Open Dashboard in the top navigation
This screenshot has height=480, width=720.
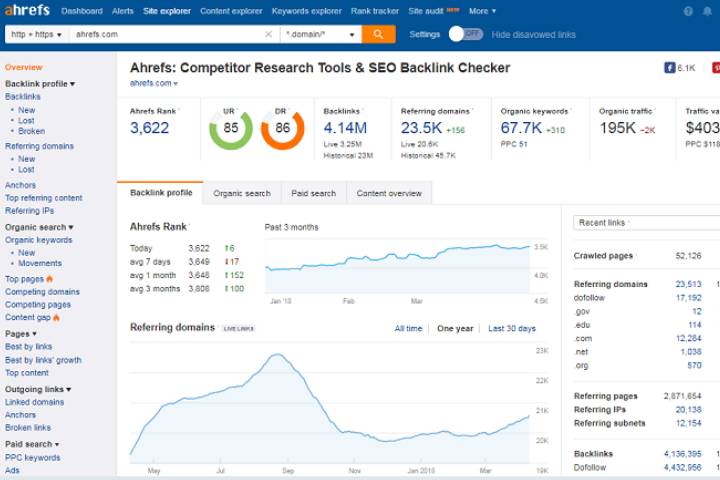[82, 11]
